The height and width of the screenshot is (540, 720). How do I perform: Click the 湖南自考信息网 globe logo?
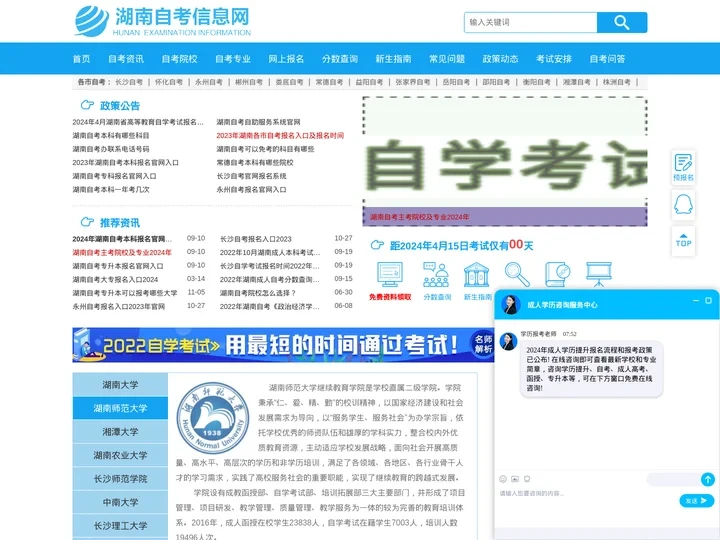(x=91, y=21)
